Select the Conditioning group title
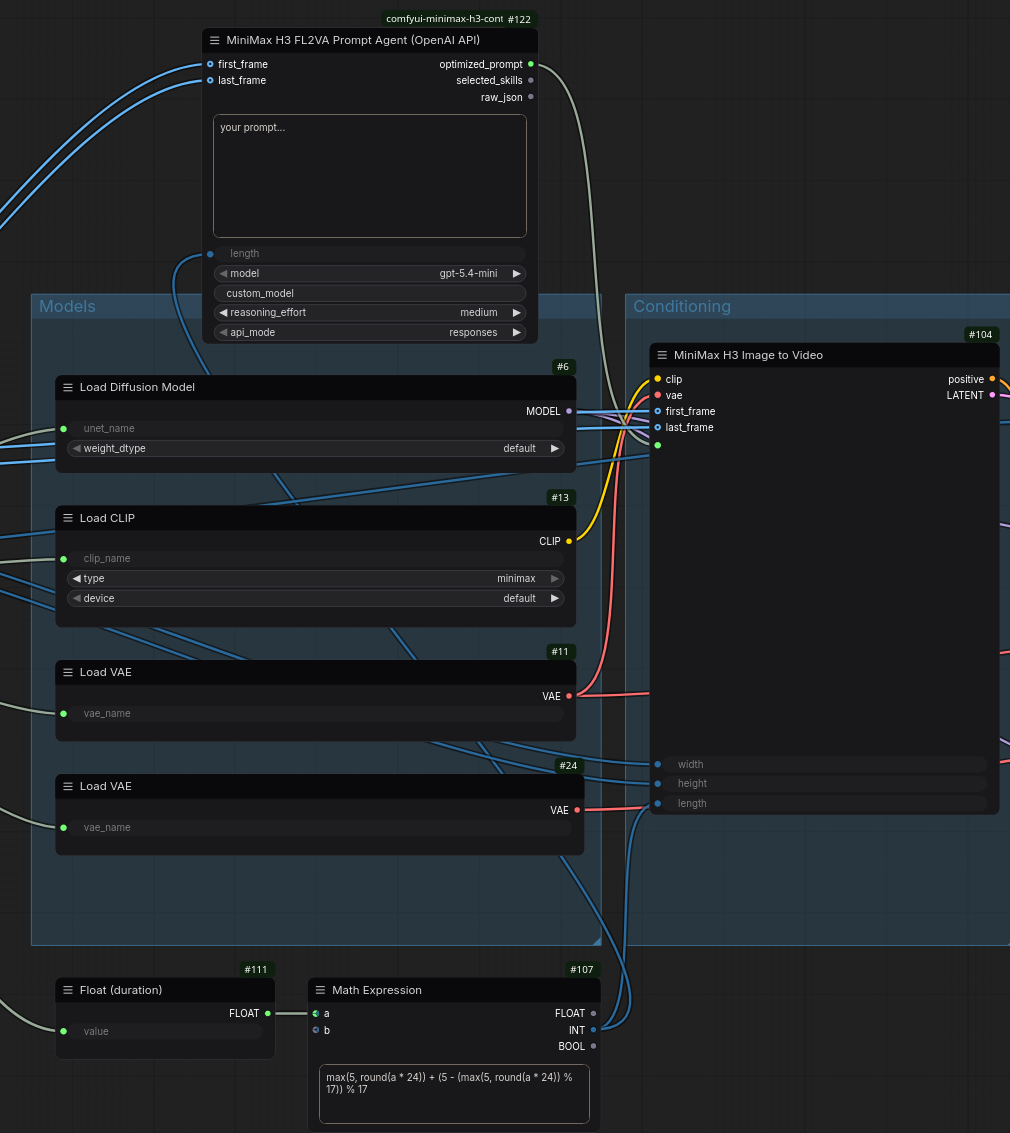The width and height of the screenshot is (1010, 1133). tap(682, 306)
